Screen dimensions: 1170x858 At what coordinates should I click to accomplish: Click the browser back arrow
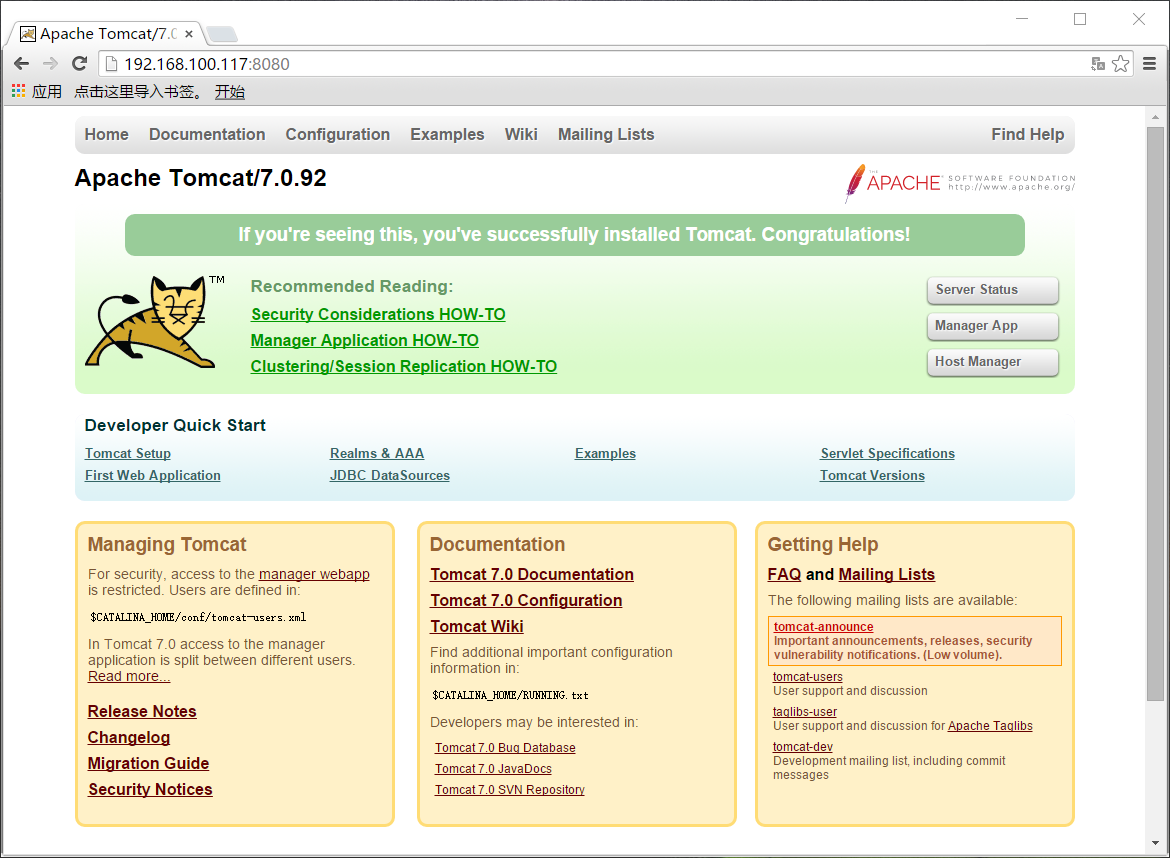coord(22,63)
